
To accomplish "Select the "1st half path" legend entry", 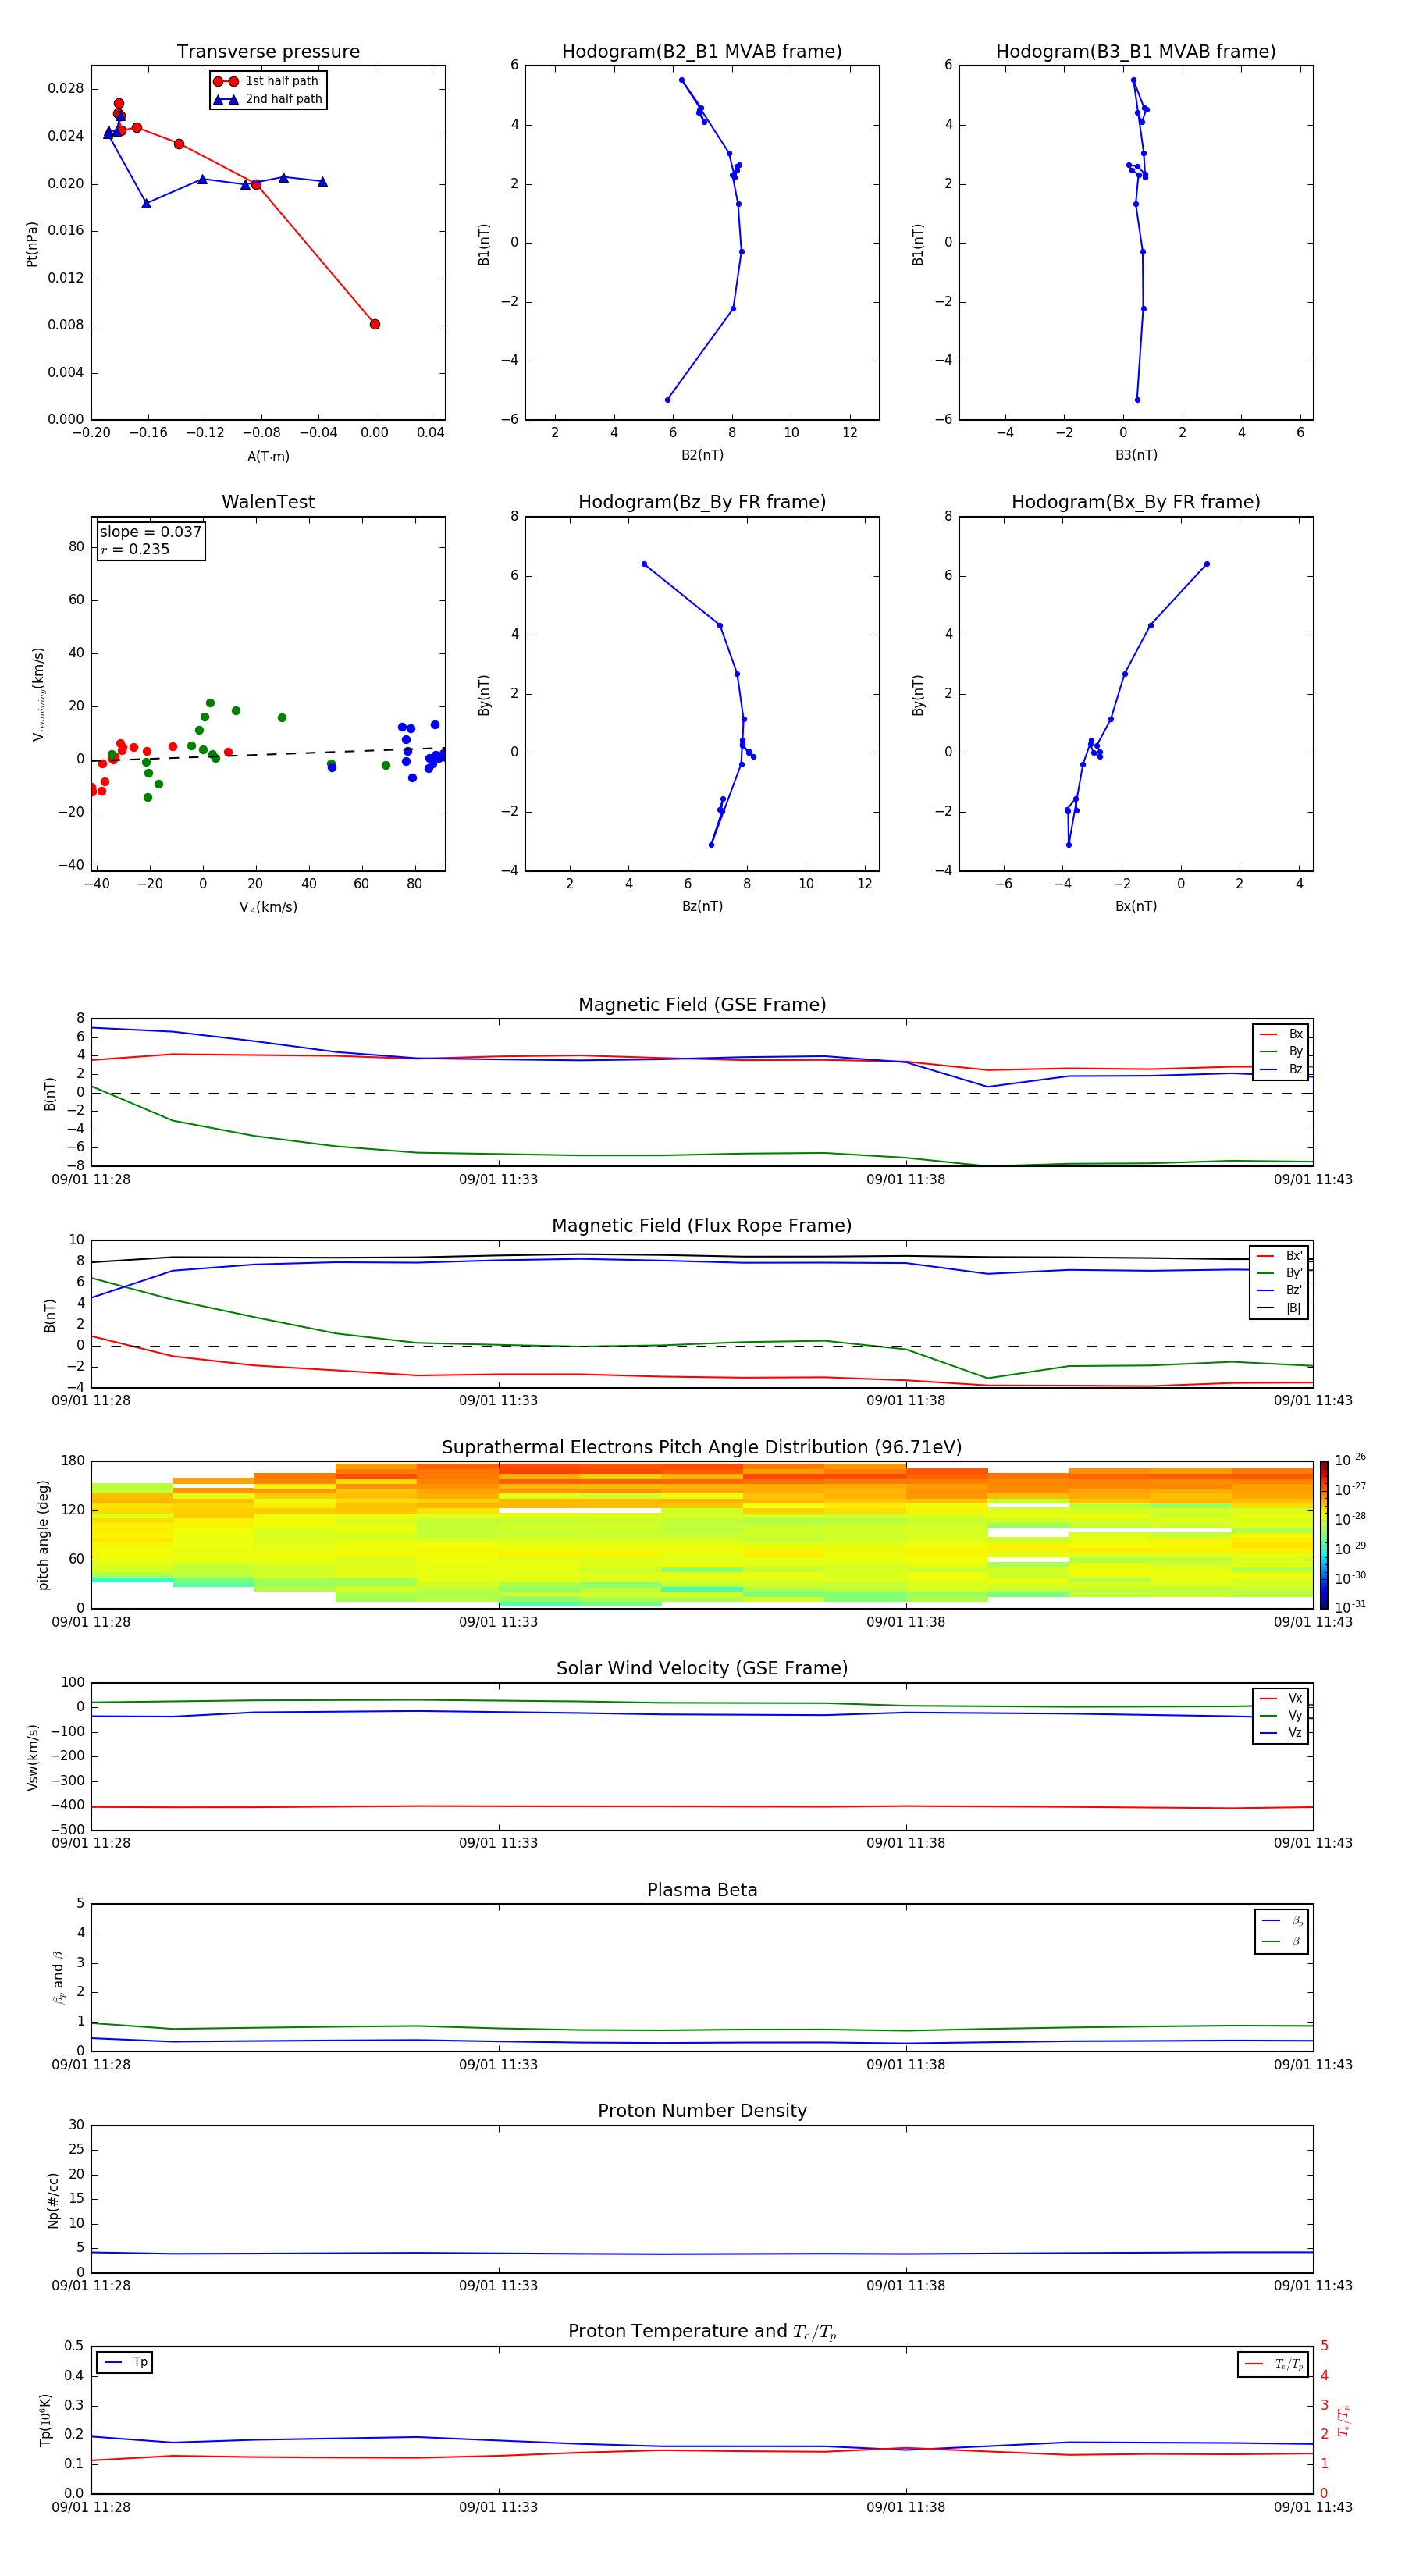I will (x=266, y=81).
